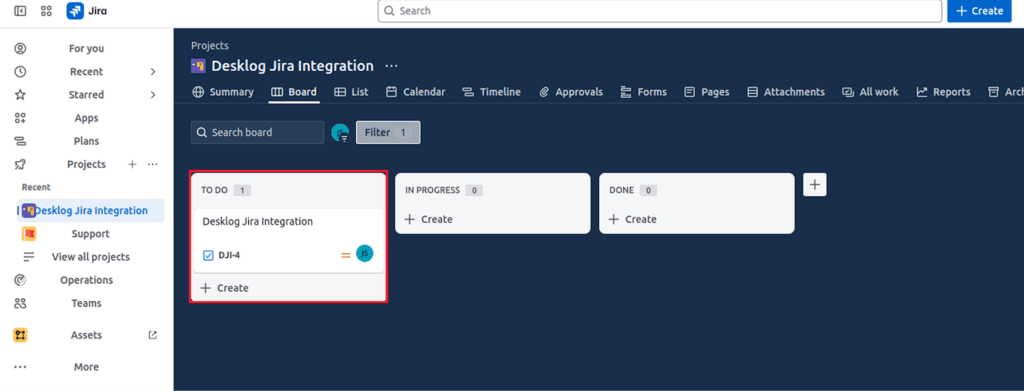
Task: Open project actions ellipsis beside title
Action: click(x=391, y=66)
